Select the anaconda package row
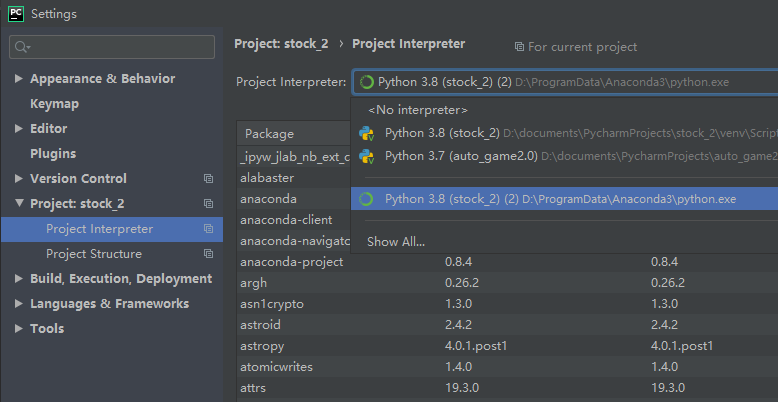Viewport: 778px width, 402px height. tap(294, 199)
